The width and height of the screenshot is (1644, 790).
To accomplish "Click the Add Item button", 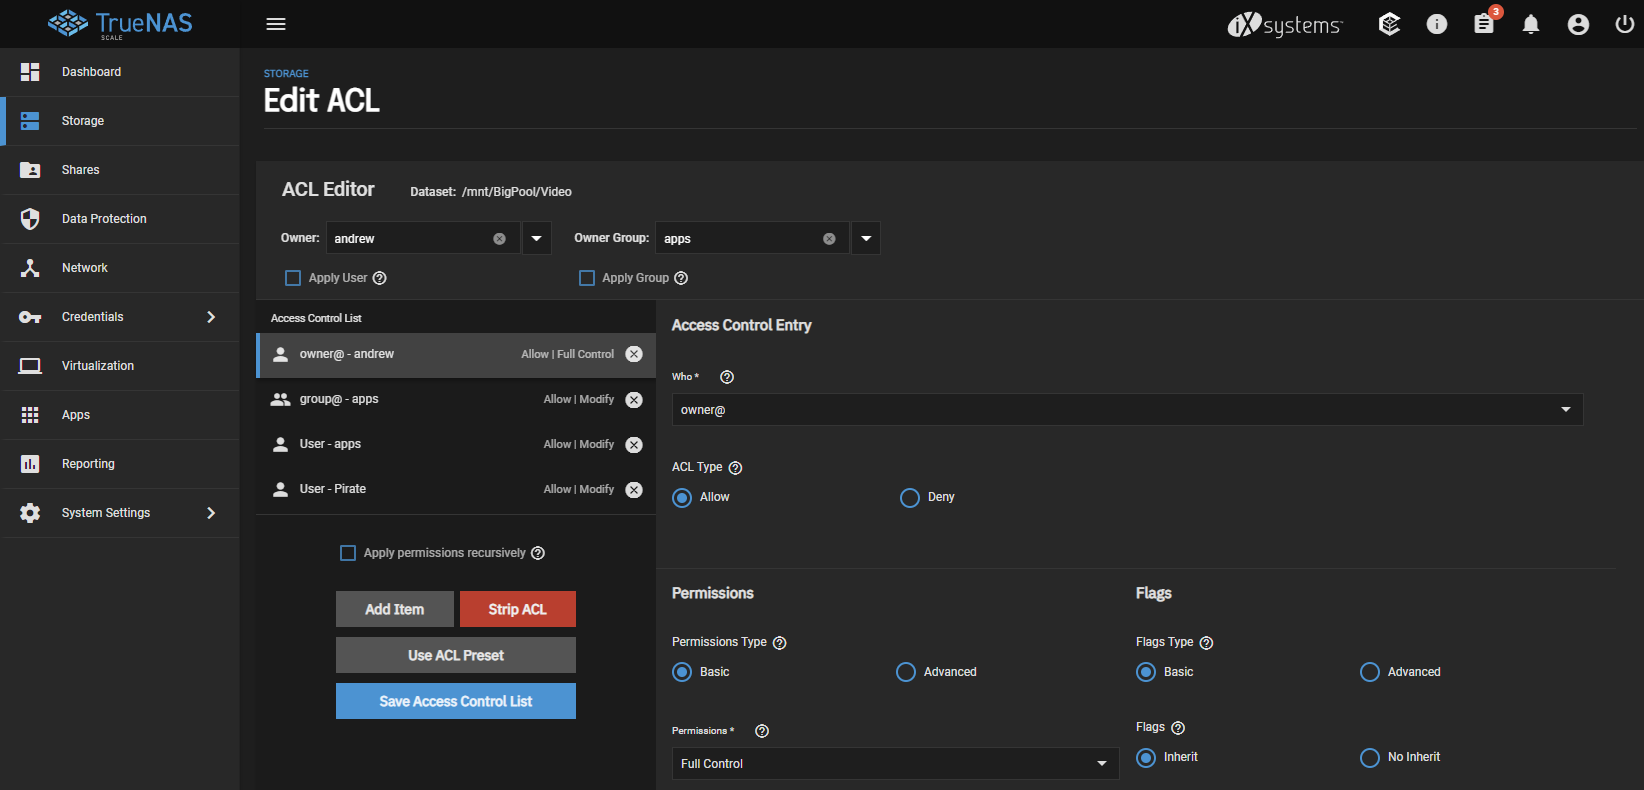I will [x=395, y=609].
